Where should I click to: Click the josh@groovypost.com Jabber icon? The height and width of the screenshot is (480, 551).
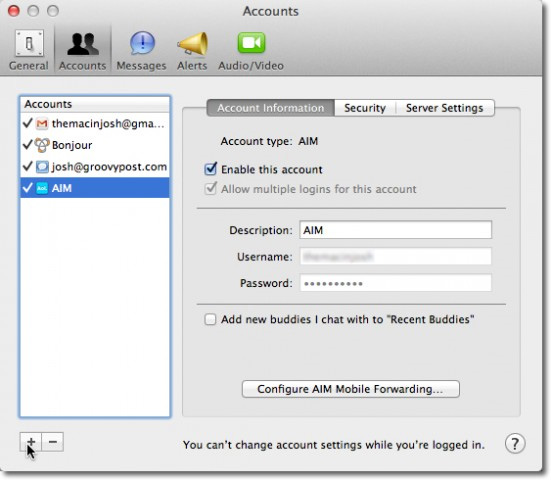42,167
